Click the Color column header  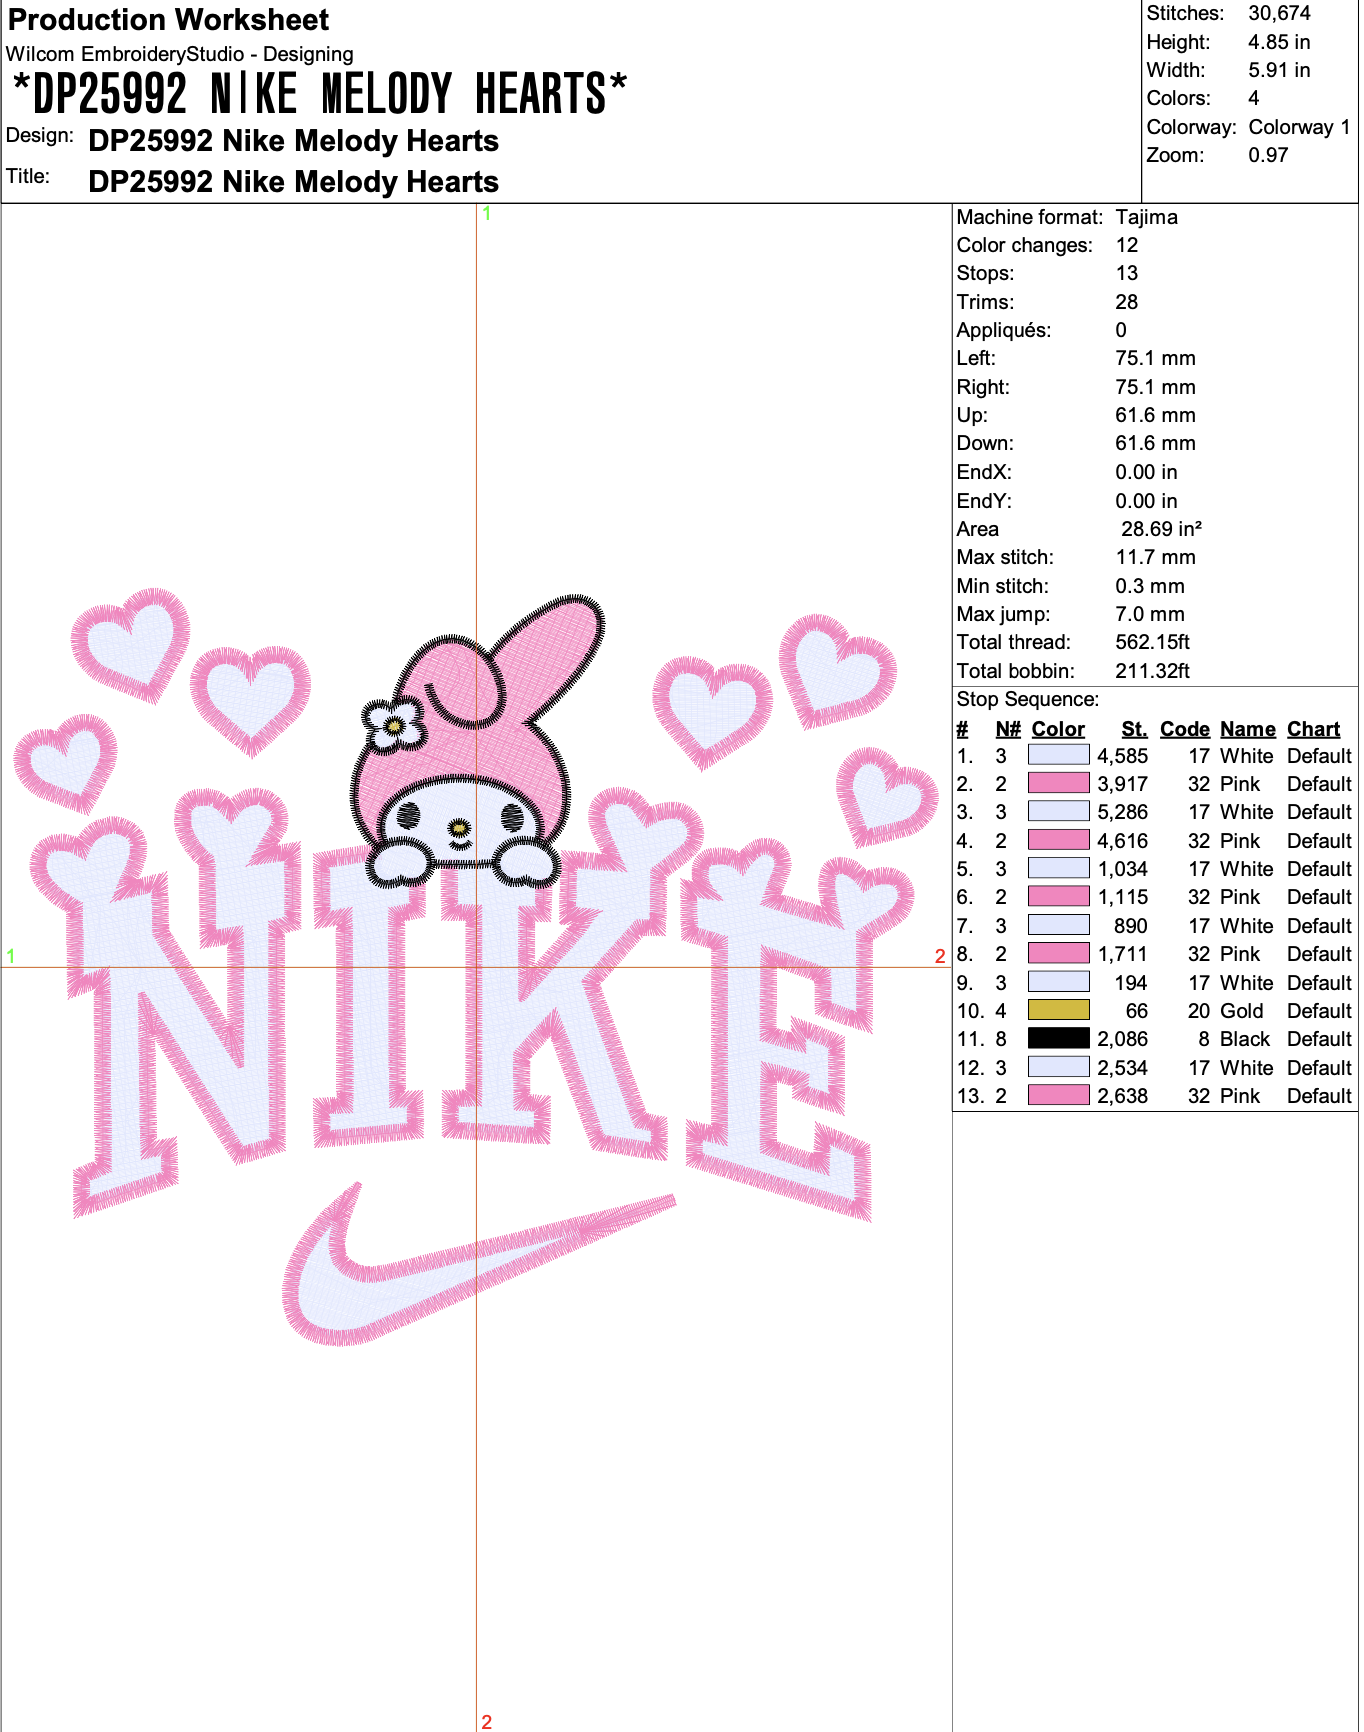point(1058,729)
